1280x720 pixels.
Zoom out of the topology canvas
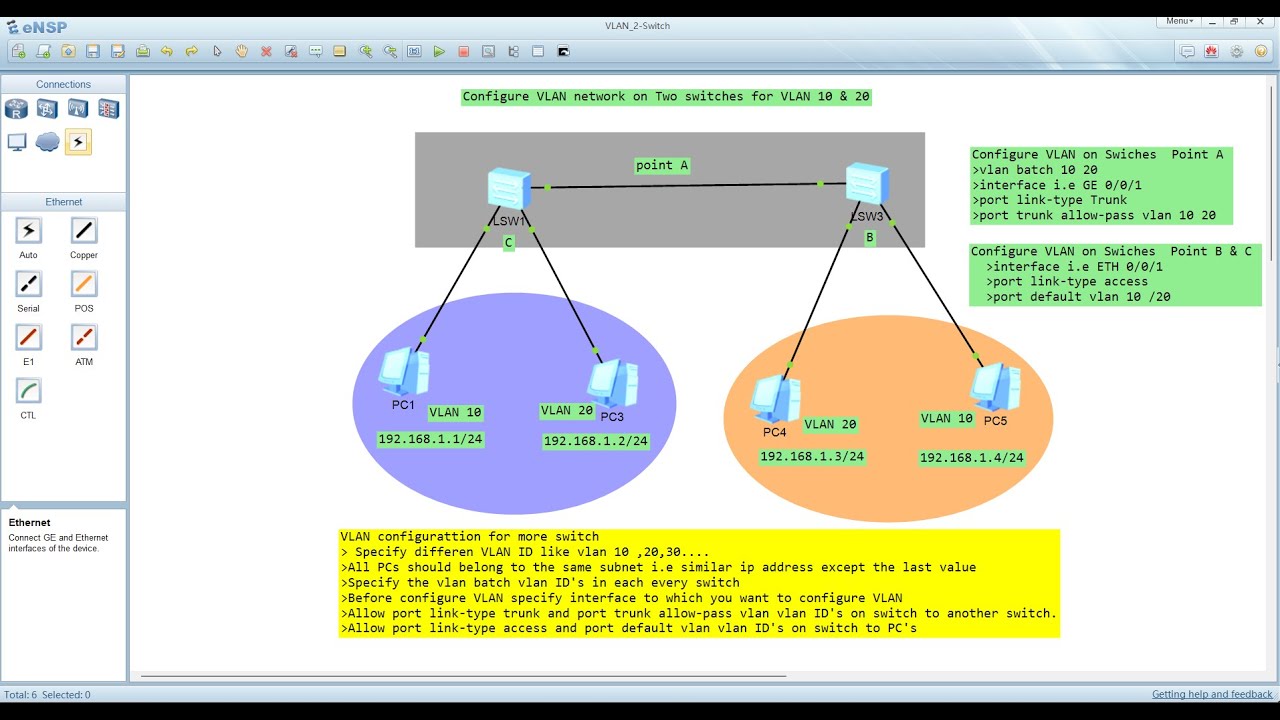tap(389, 51)
